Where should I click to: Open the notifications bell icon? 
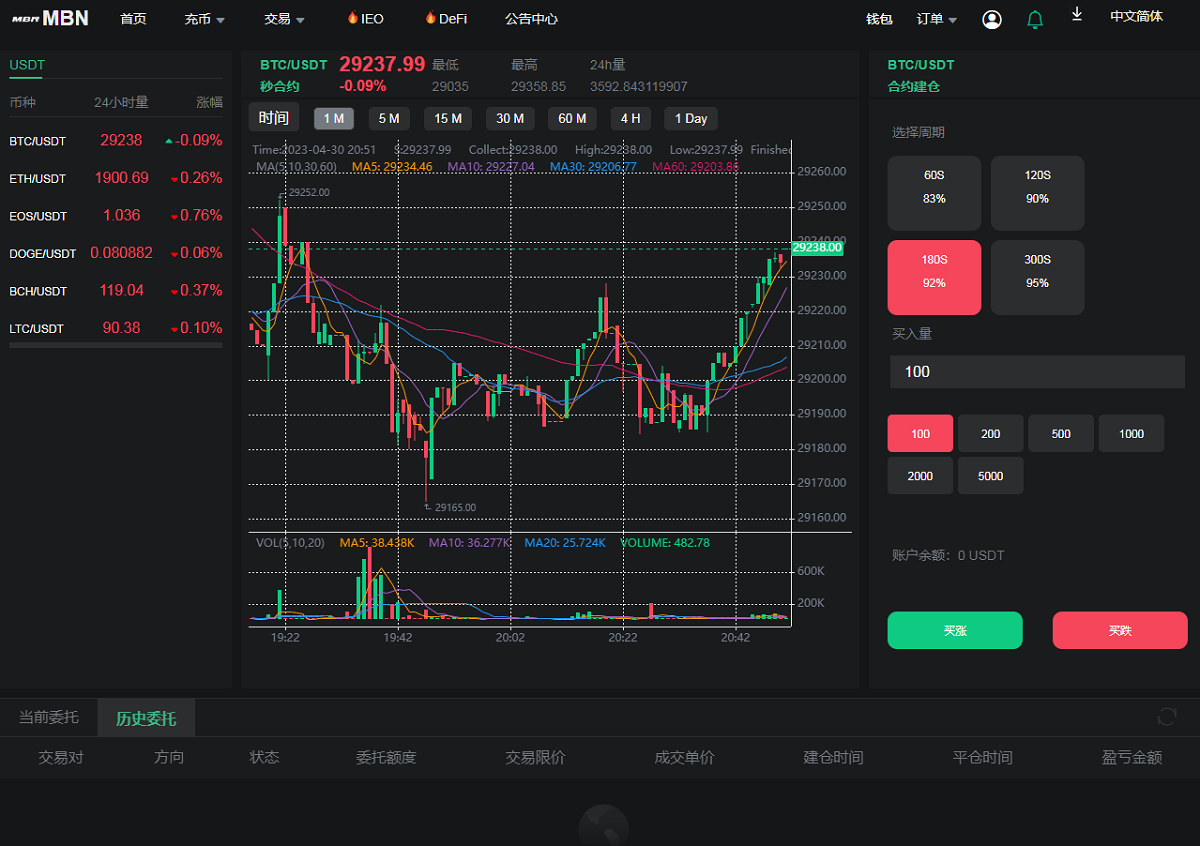tap(1035, 19)
